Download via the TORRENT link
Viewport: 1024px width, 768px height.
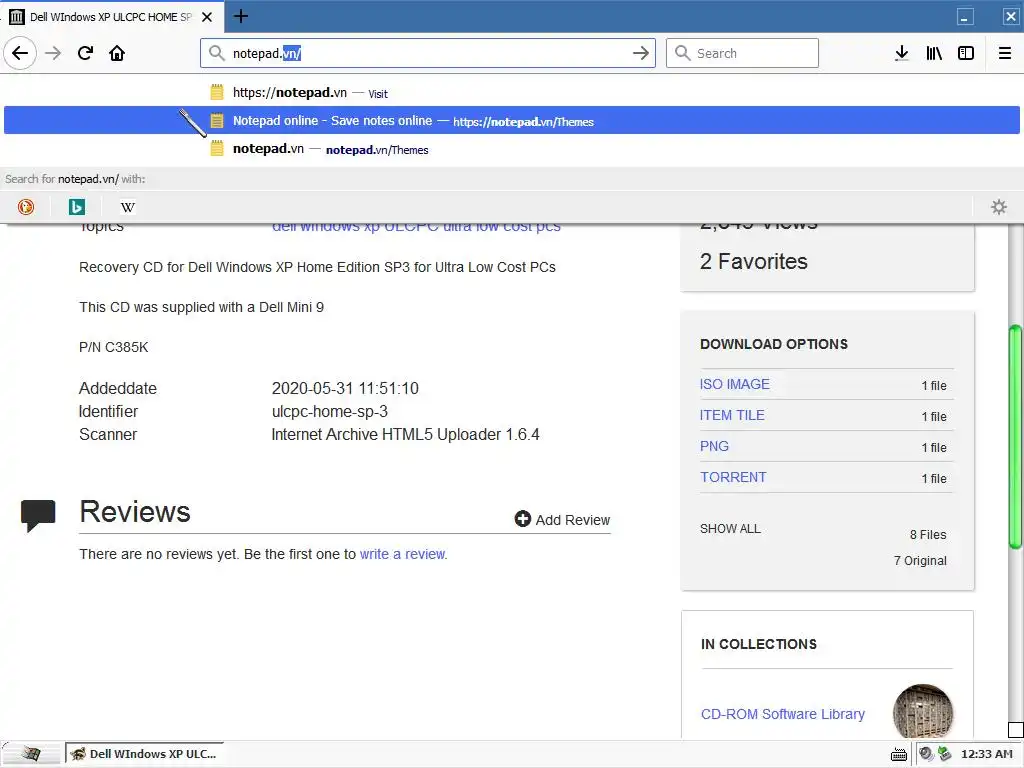733,477
